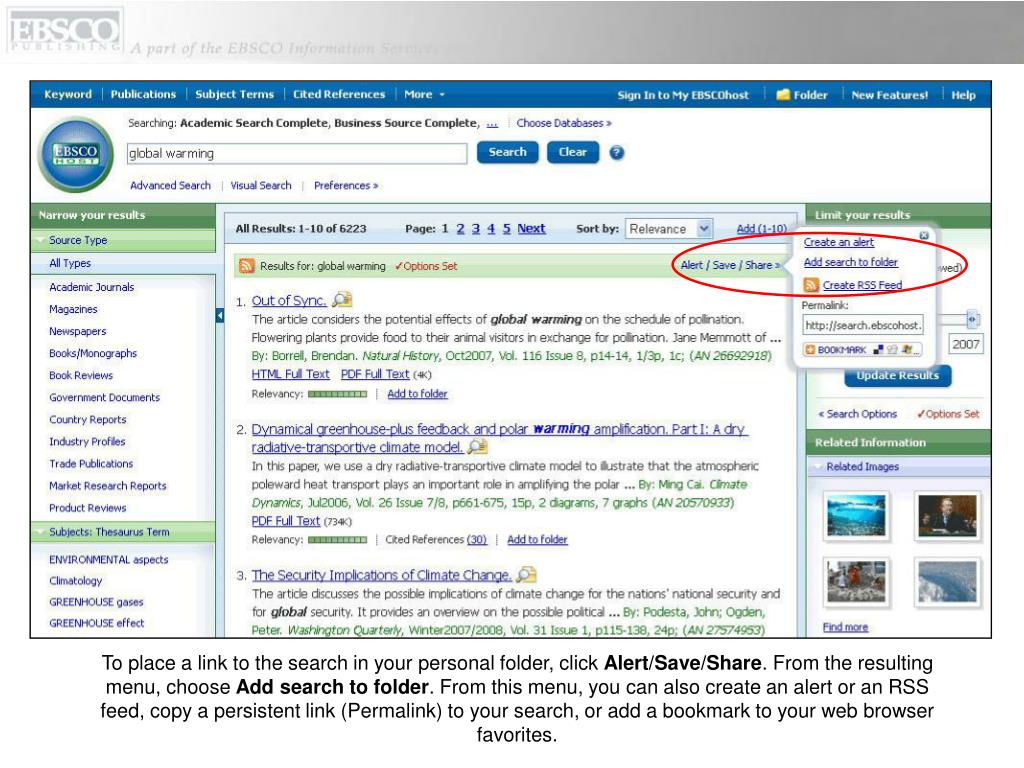Open the ocean related image thumbnail

pos(856,515)
